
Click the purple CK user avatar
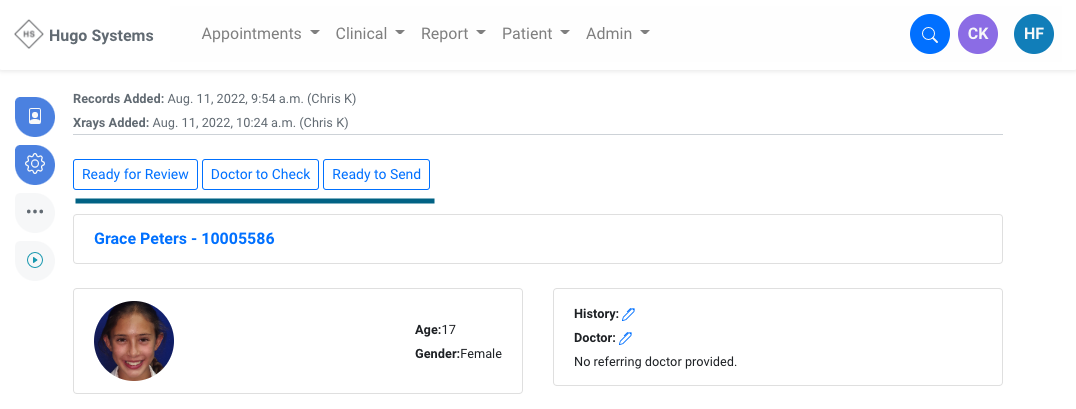[x=977, y=34]
